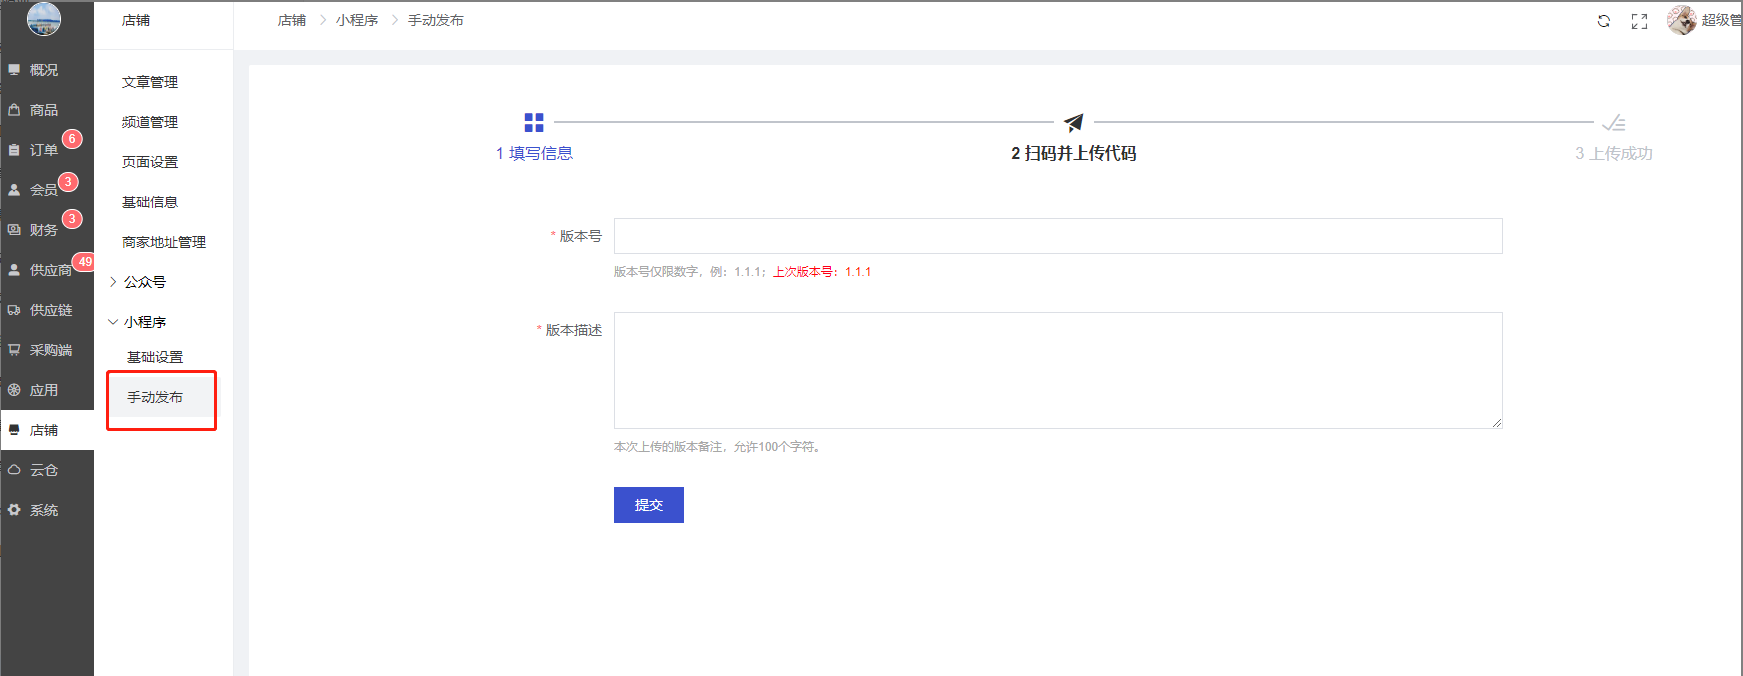Go to 订单 orders section
This screenshot has height=676, width=1743.
(x=44, y=150)
